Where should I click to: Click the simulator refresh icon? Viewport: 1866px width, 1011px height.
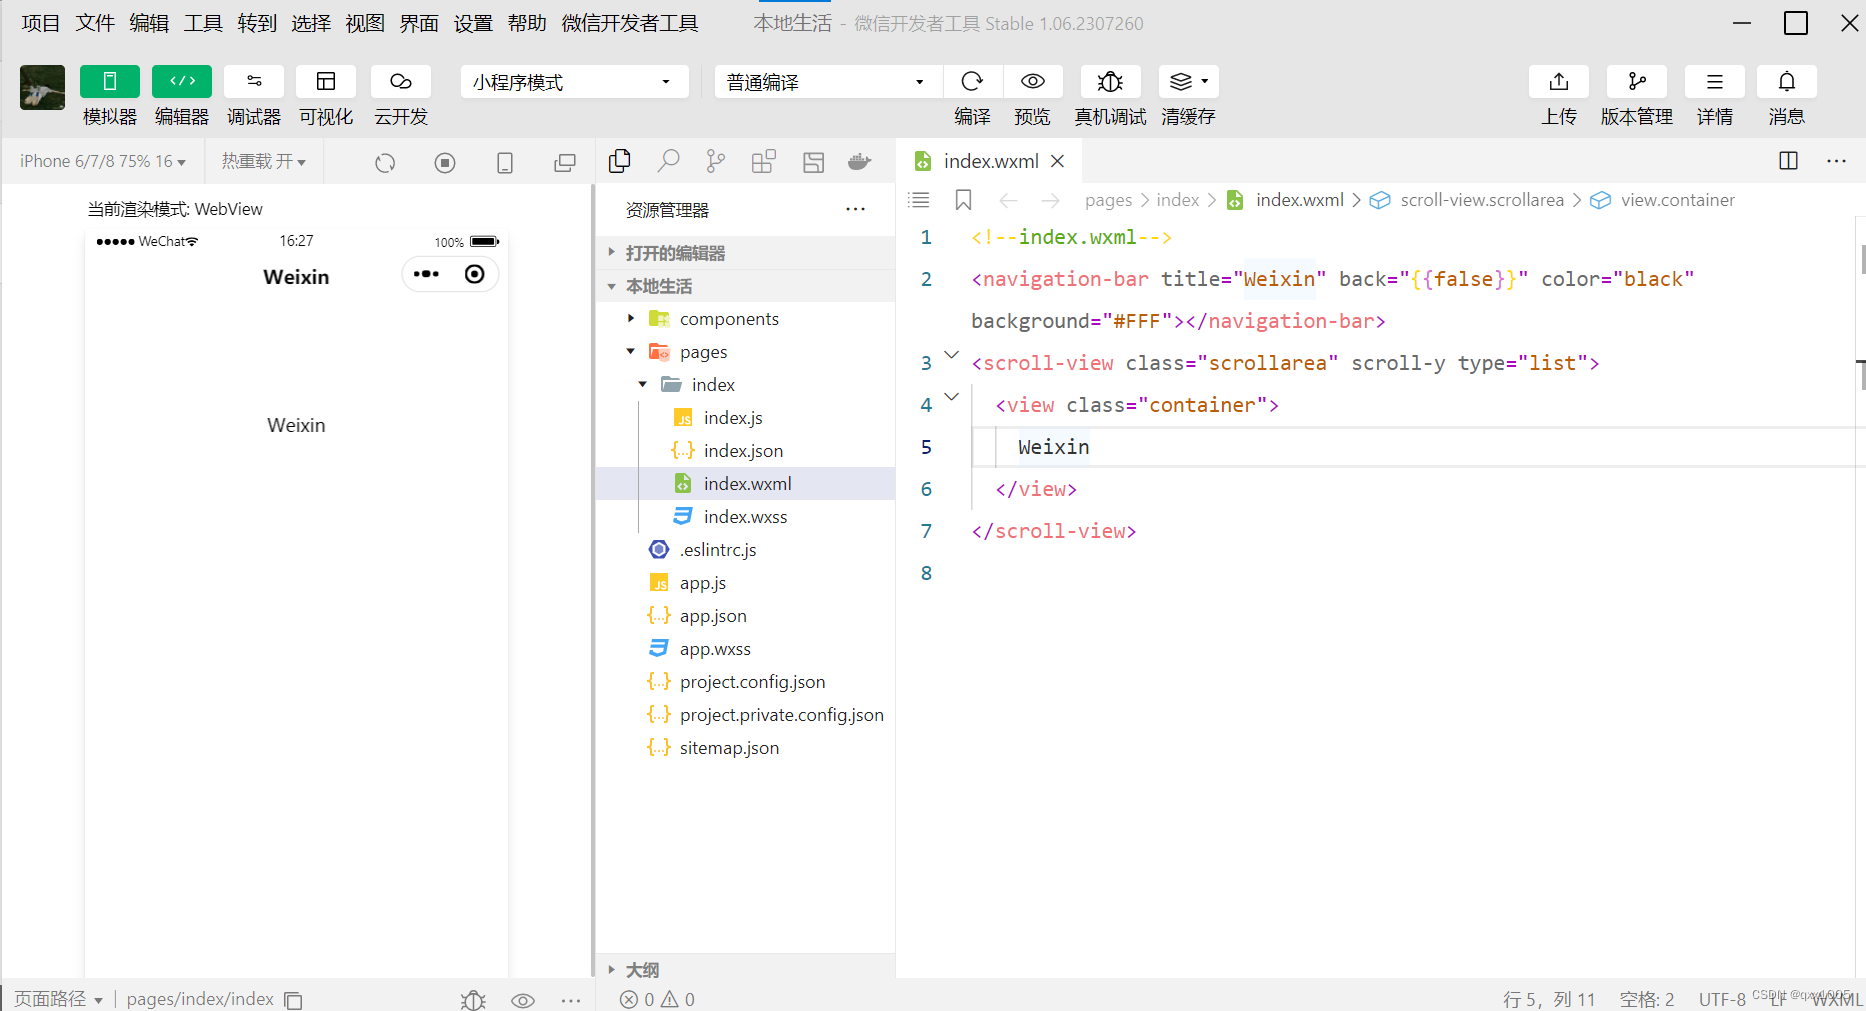(385, 162)
